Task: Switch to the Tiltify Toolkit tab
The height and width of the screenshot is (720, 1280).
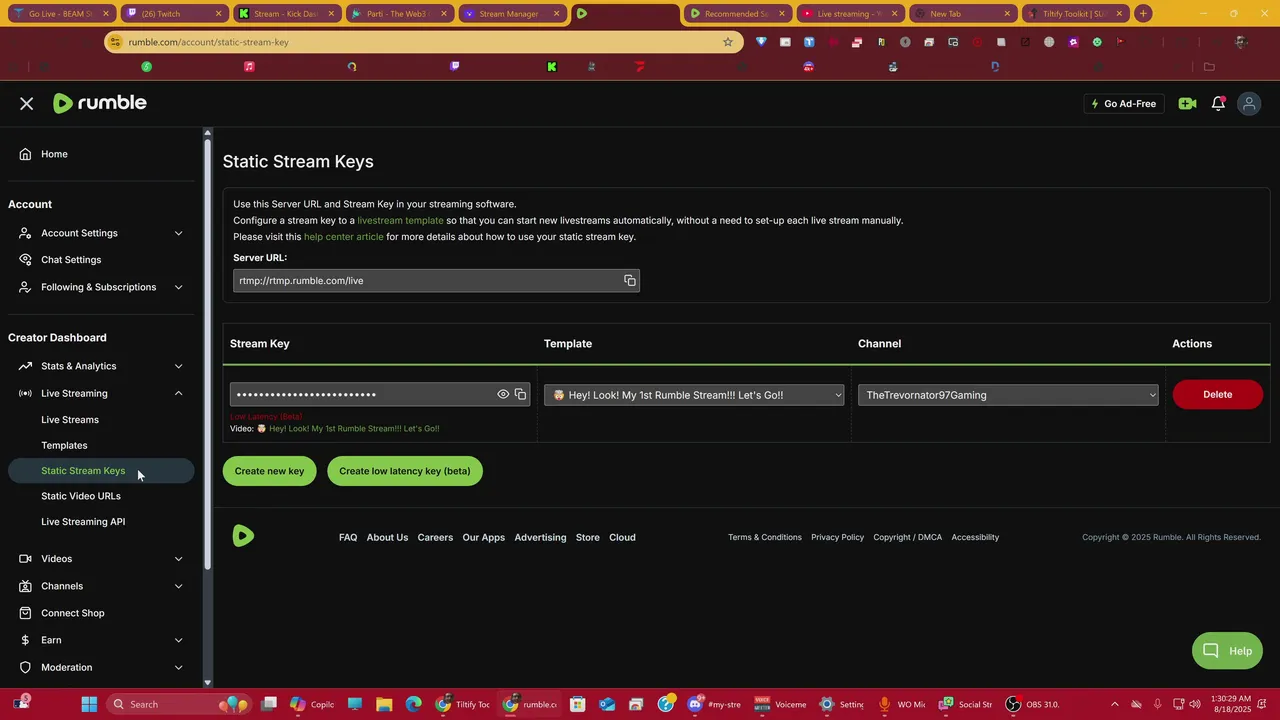Action: pos(1075,14)
